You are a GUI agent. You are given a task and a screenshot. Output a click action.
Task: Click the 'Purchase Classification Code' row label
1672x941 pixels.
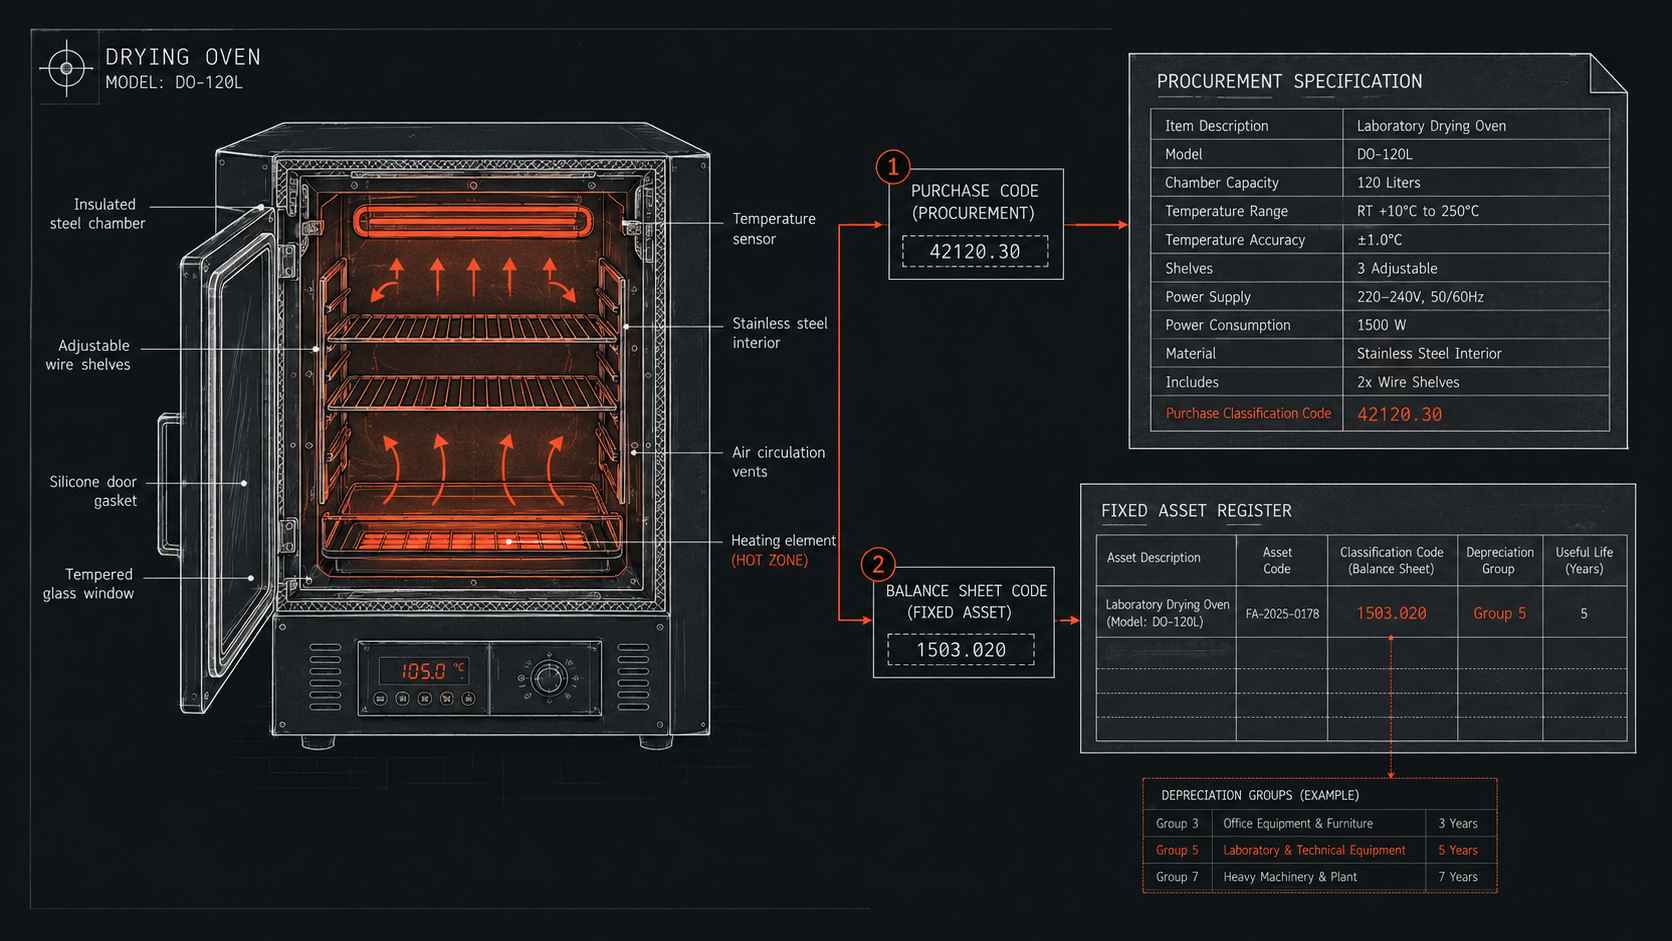tap(1248, 413)
